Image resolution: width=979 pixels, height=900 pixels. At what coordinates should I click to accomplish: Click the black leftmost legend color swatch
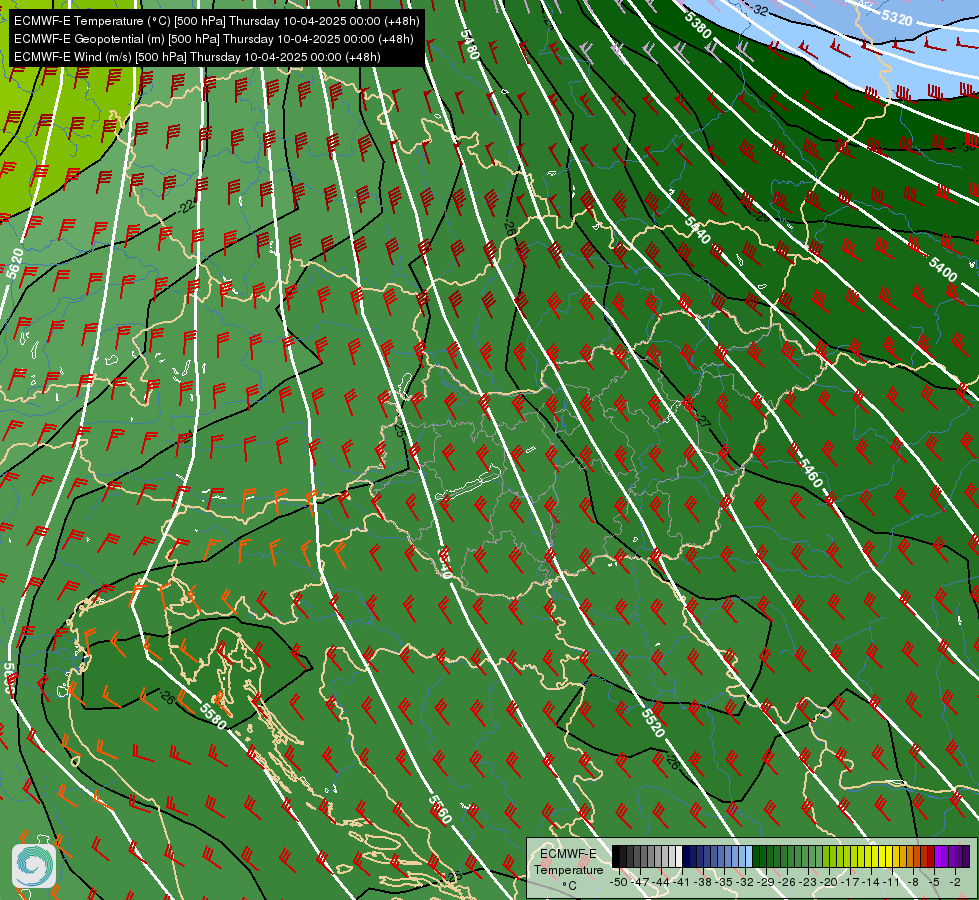[616, 856]
